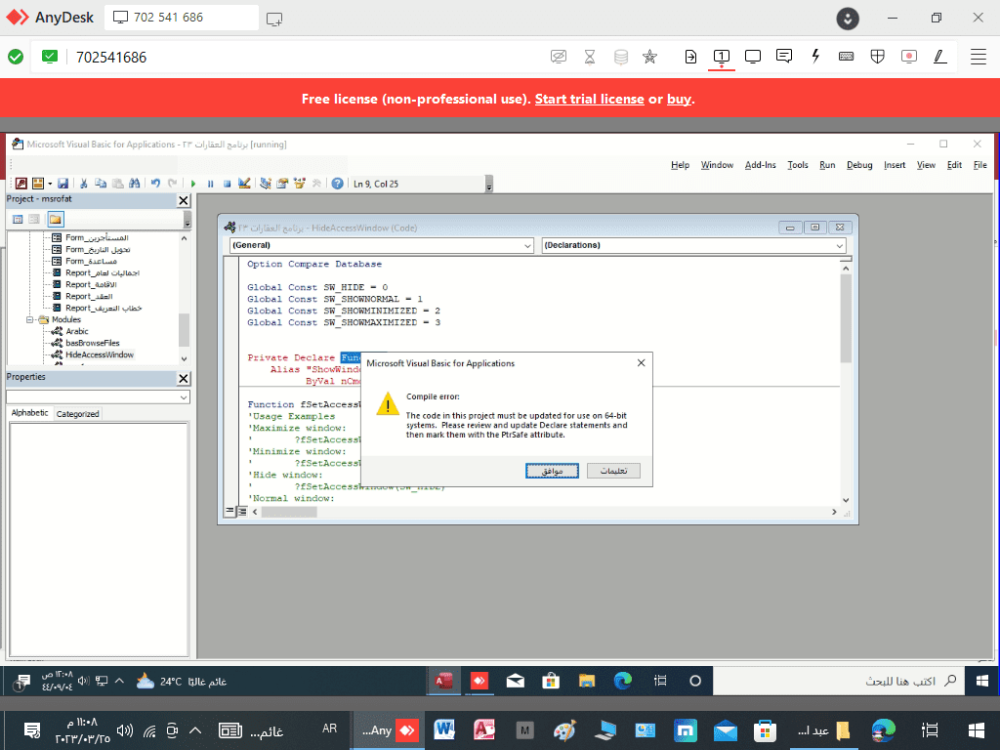Click the Cut scissors icon in VBA toolbar
Image resolution: width=1000 pixels, height=750 pixels.
pyautogui.click(x=84, y=184)
